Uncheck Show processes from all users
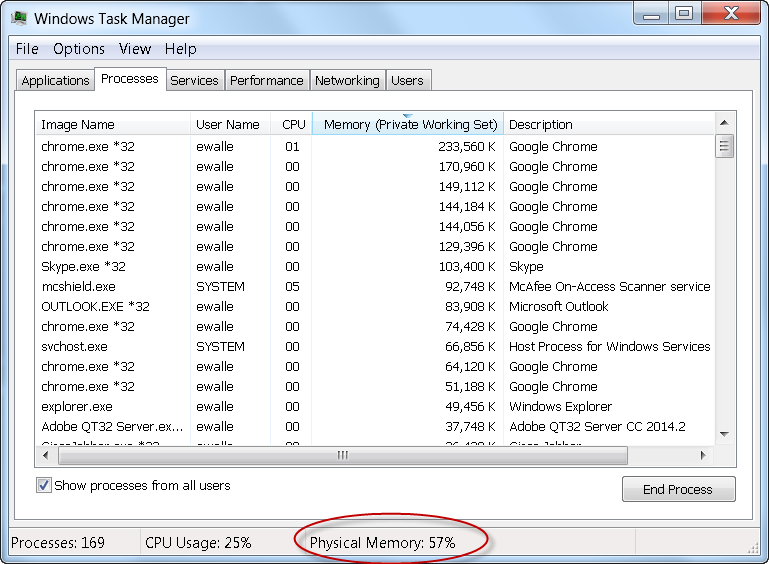 [x=44, y=486]
